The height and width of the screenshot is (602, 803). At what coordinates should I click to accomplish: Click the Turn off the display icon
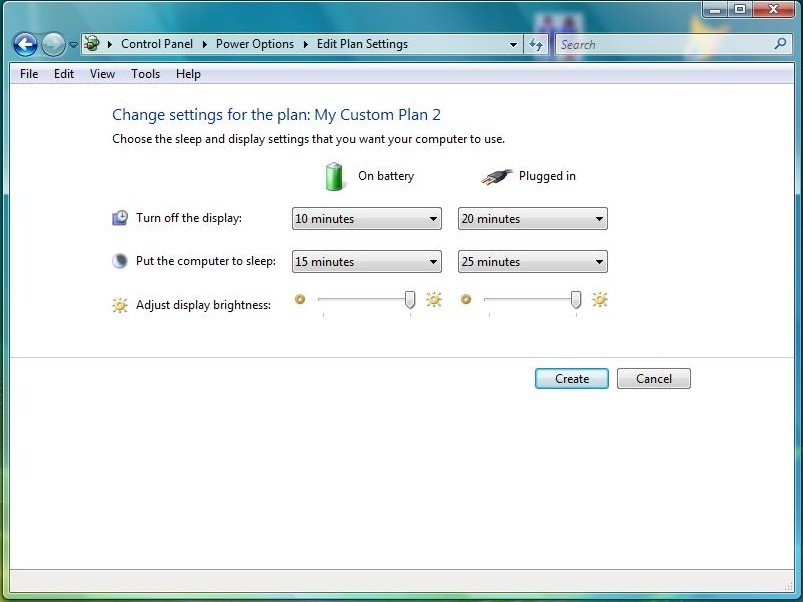(x=120, y=218)
